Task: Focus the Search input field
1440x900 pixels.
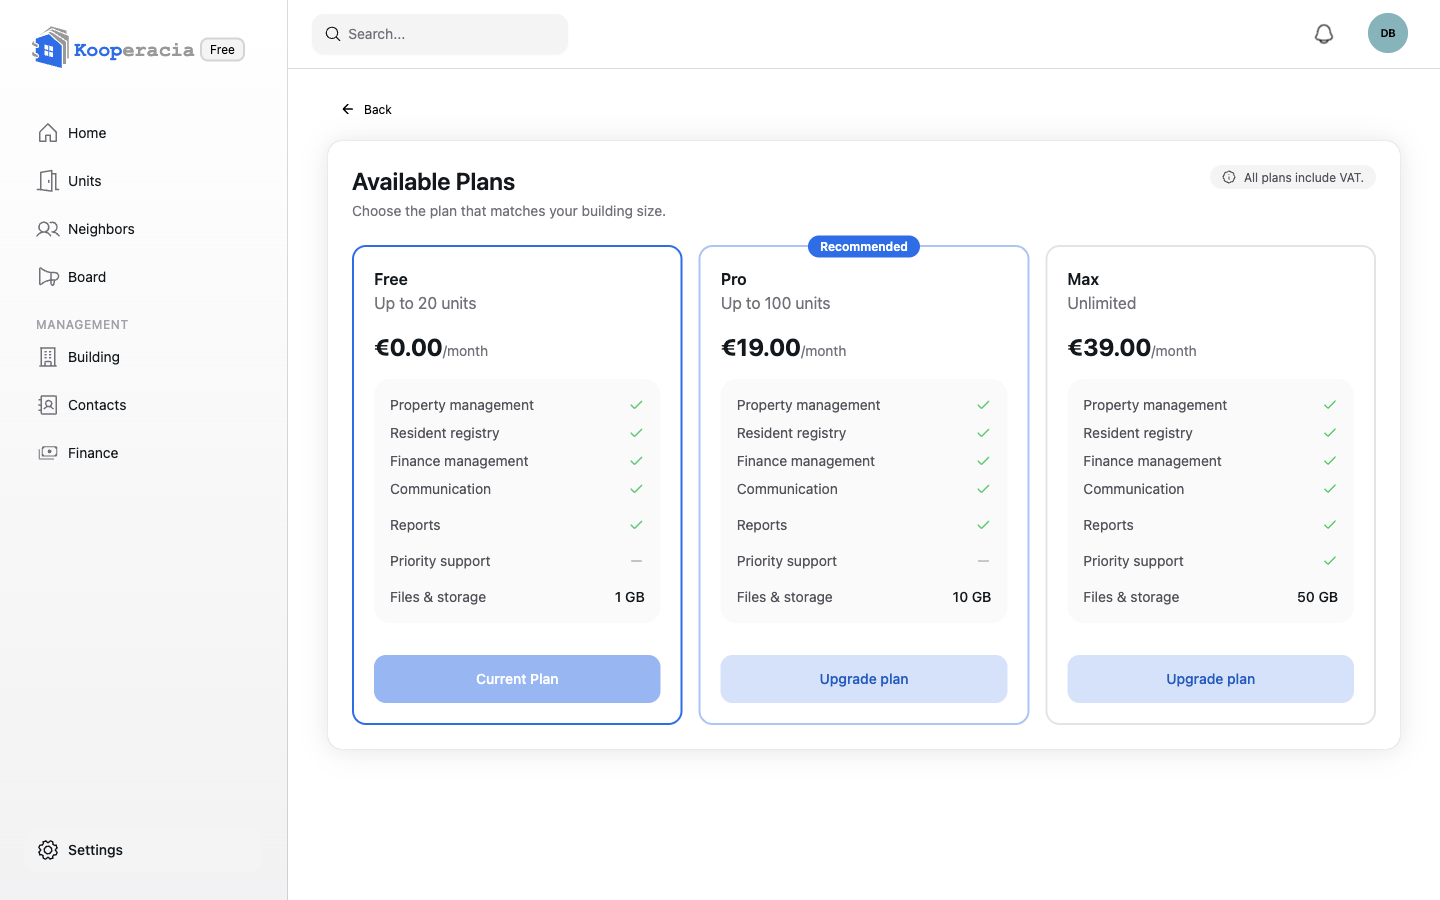Action: [440, 34]
